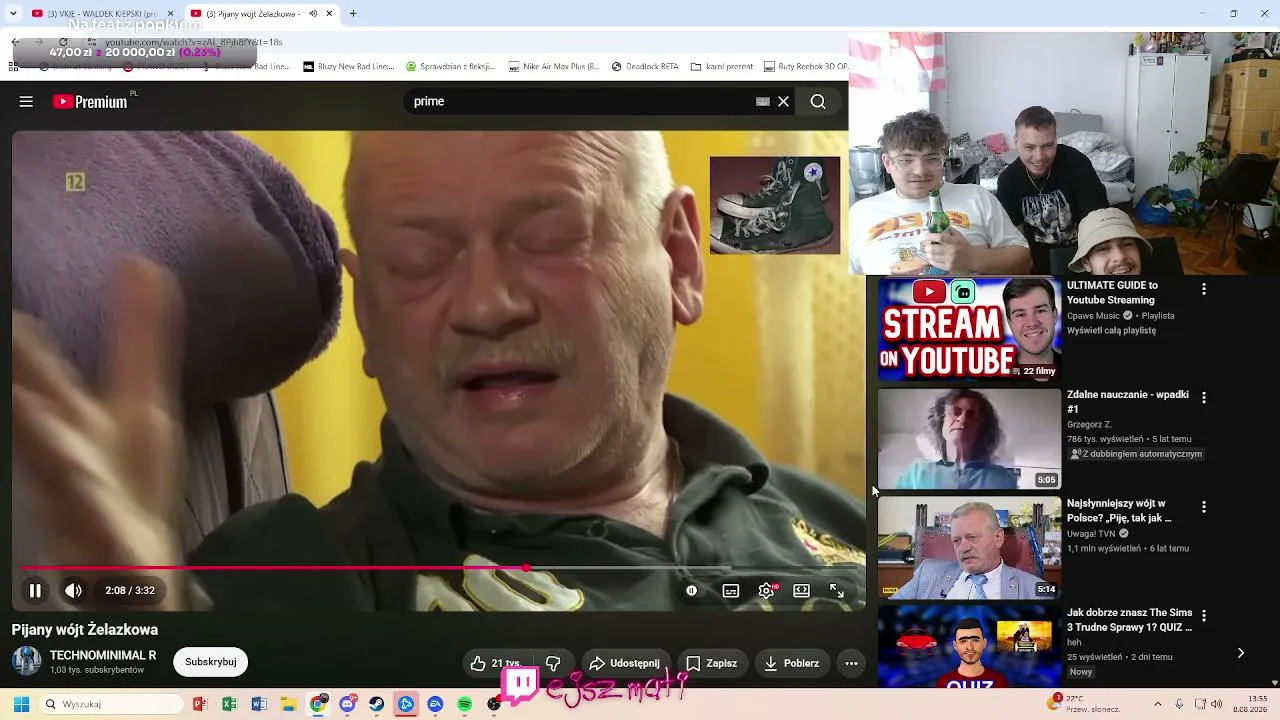
Task: Open options menu for The Sims quiz video
Action: (1204, 616)
